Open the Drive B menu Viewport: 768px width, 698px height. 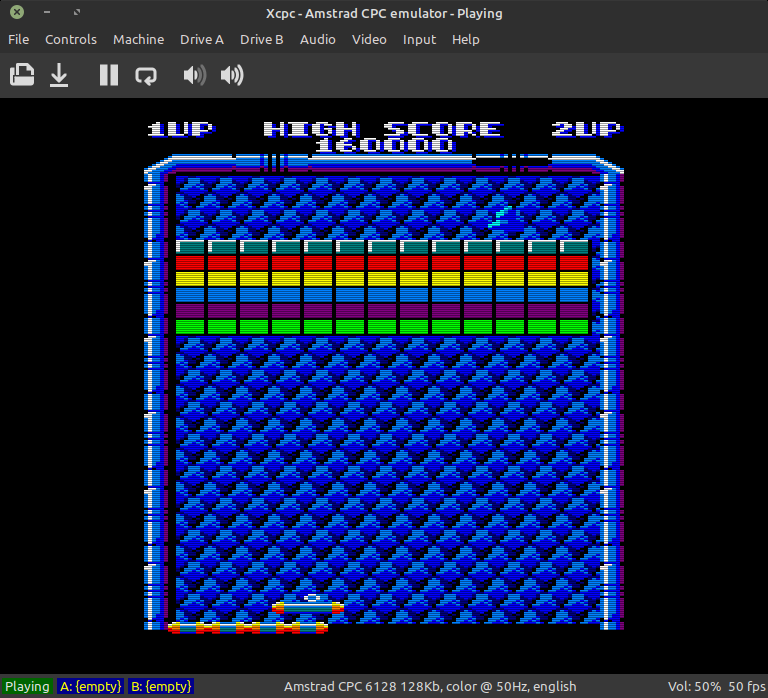tap(262, 40)
